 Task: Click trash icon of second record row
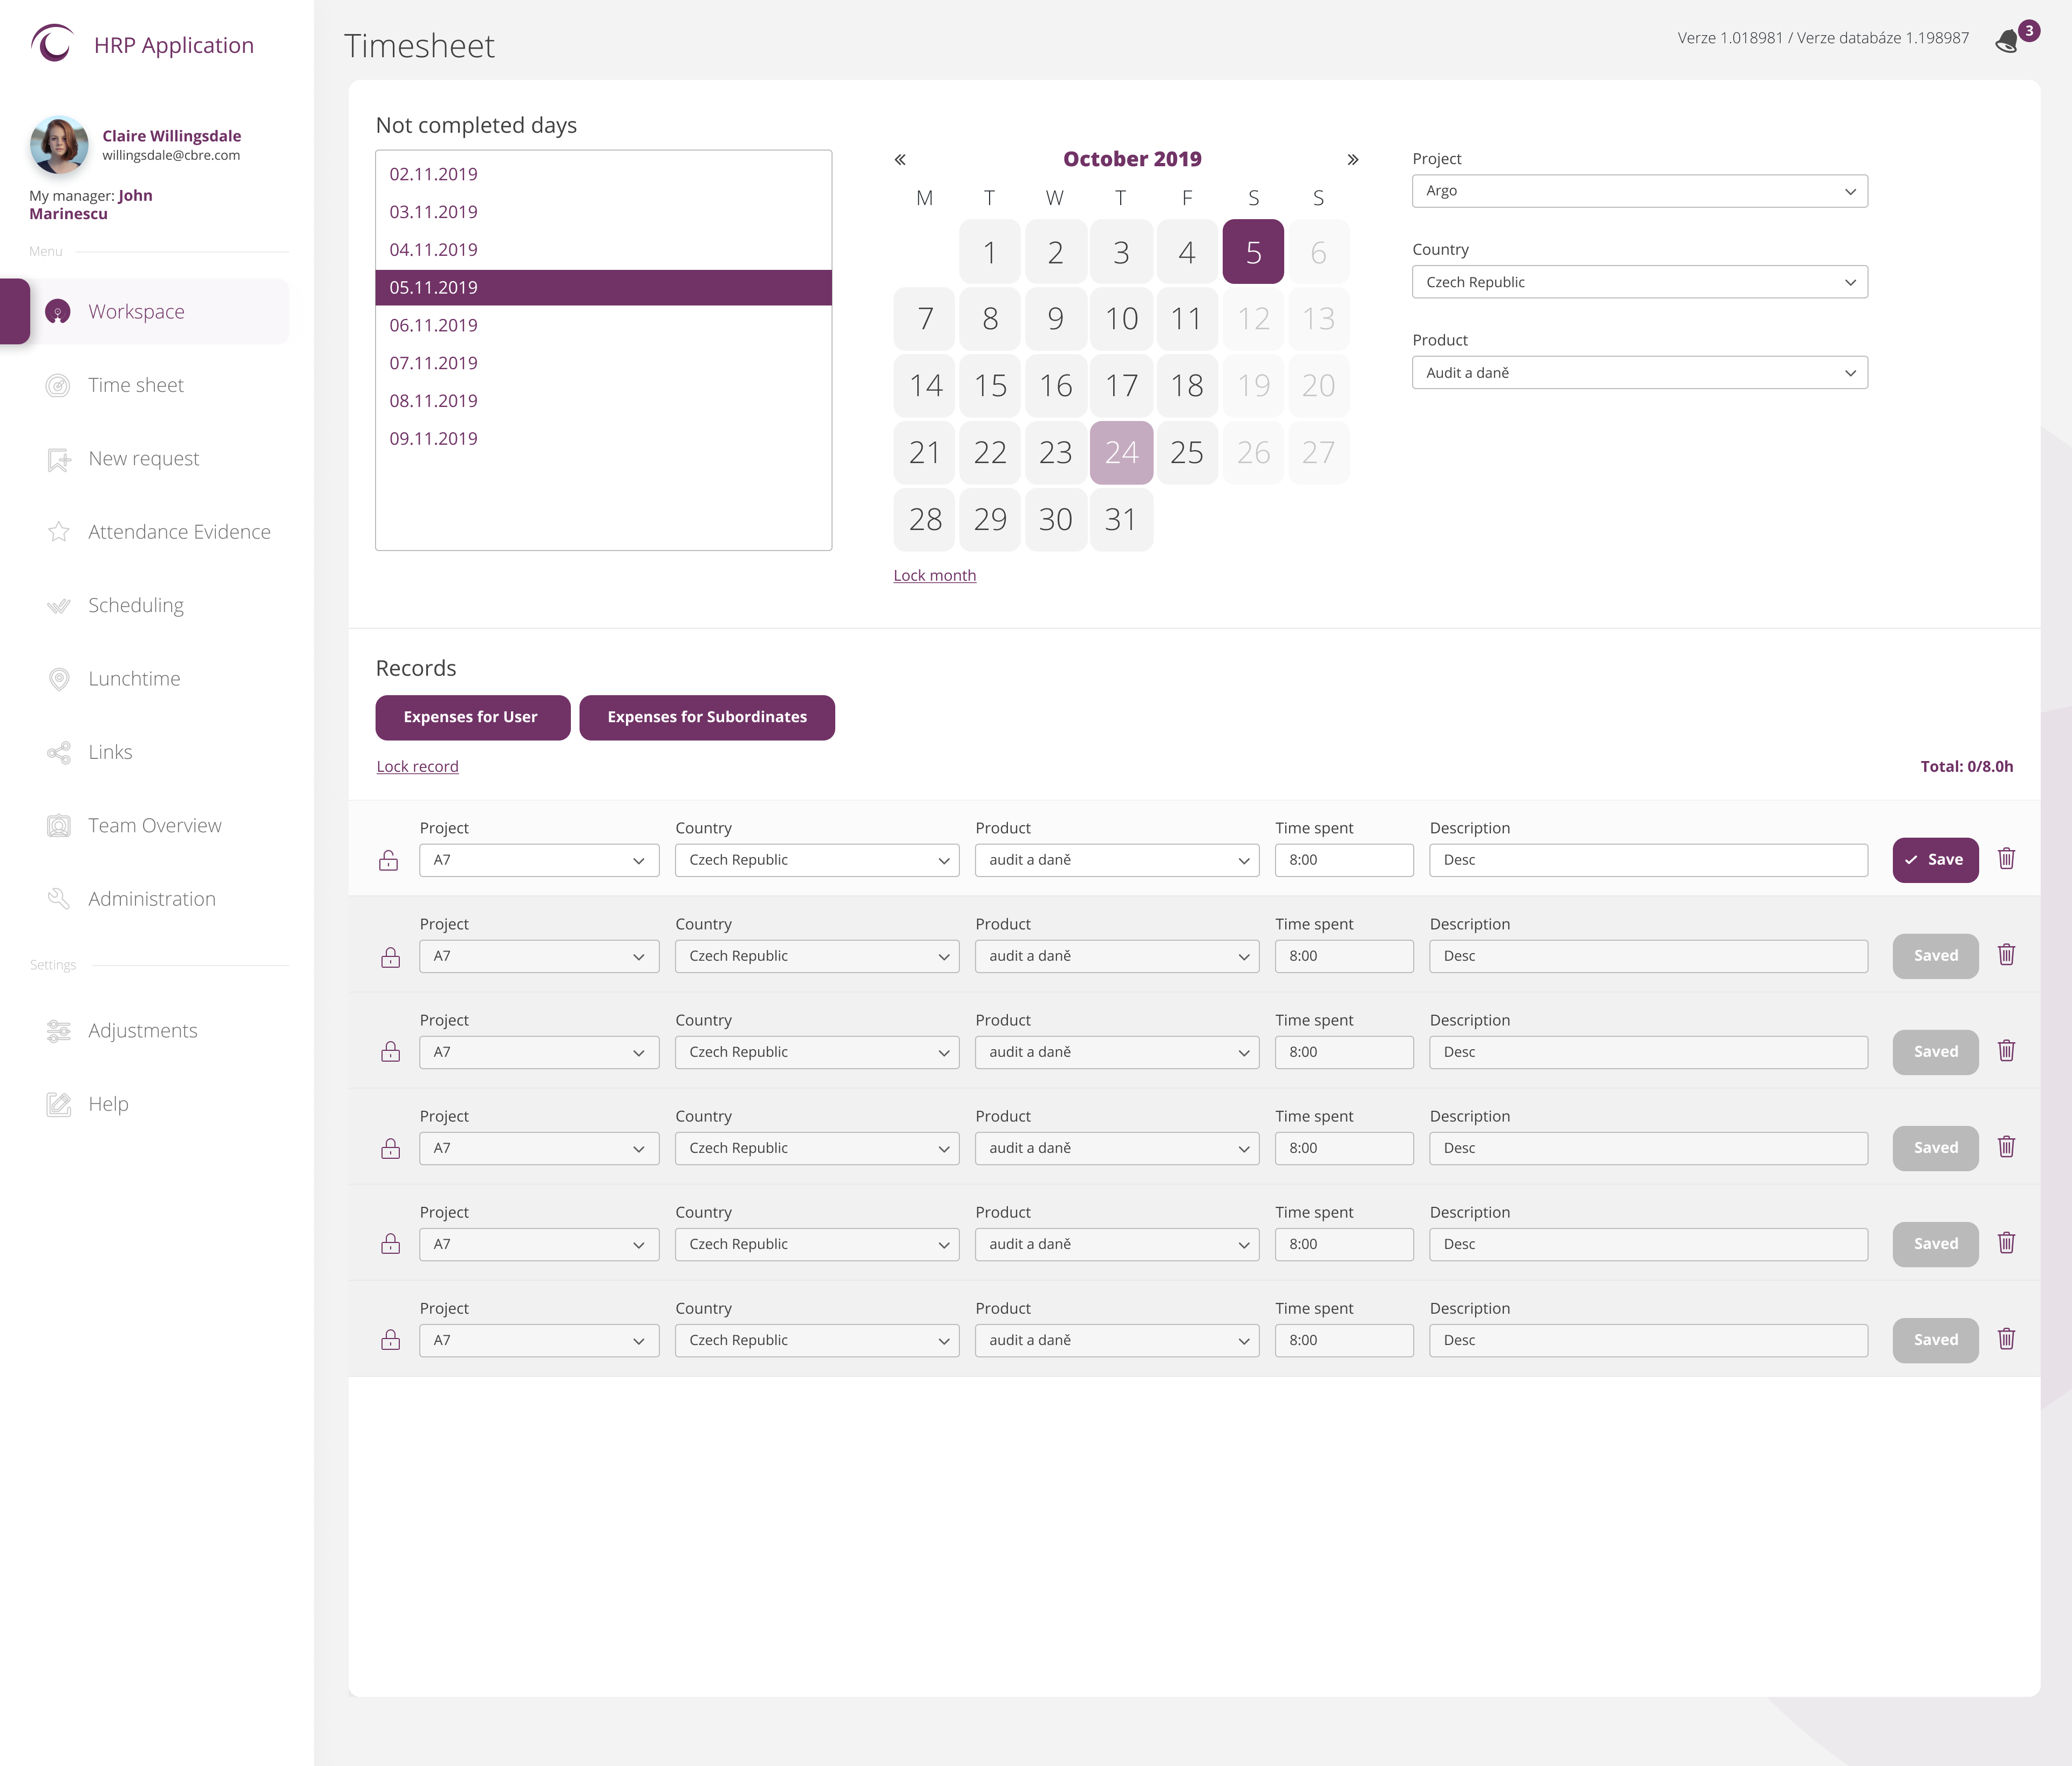[2006, 955]
